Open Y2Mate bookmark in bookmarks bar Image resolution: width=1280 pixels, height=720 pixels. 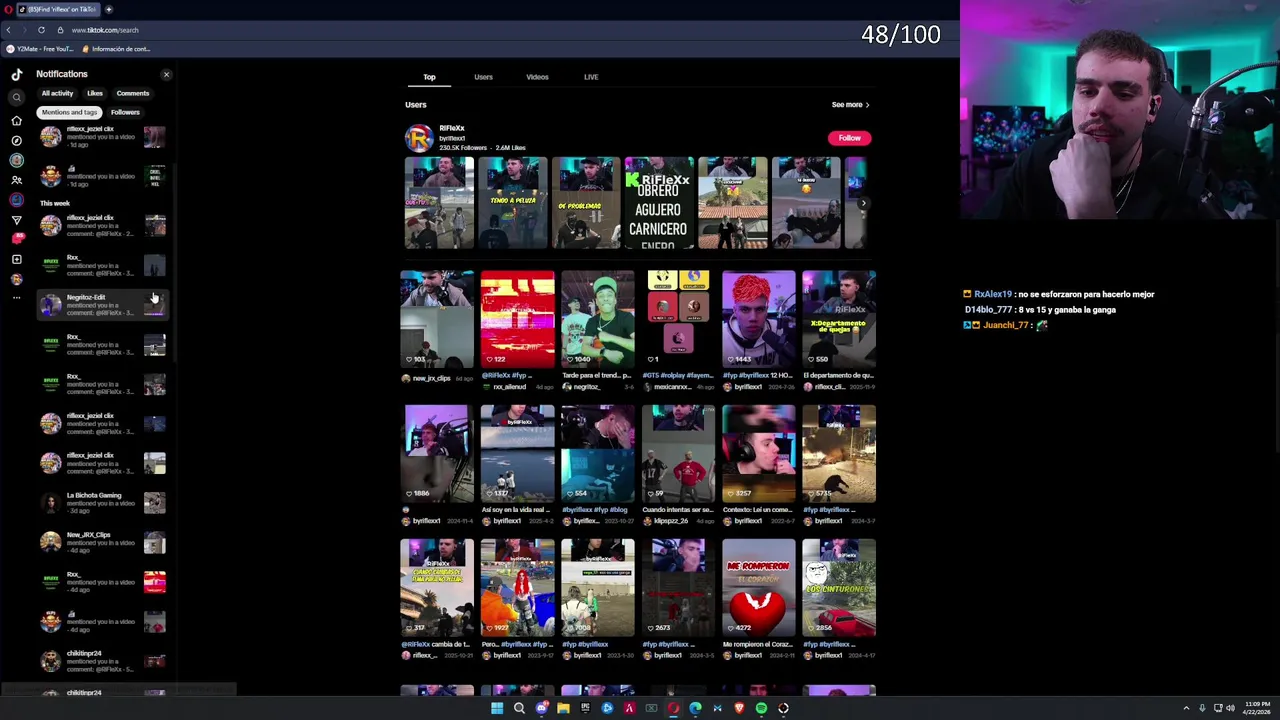pyautogui.click(x=41, y=49)
